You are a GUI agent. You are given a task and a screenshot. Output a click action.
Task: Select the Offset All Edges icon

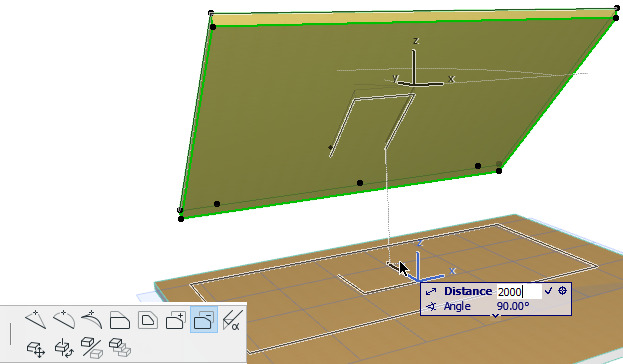(x=148, y=320)
